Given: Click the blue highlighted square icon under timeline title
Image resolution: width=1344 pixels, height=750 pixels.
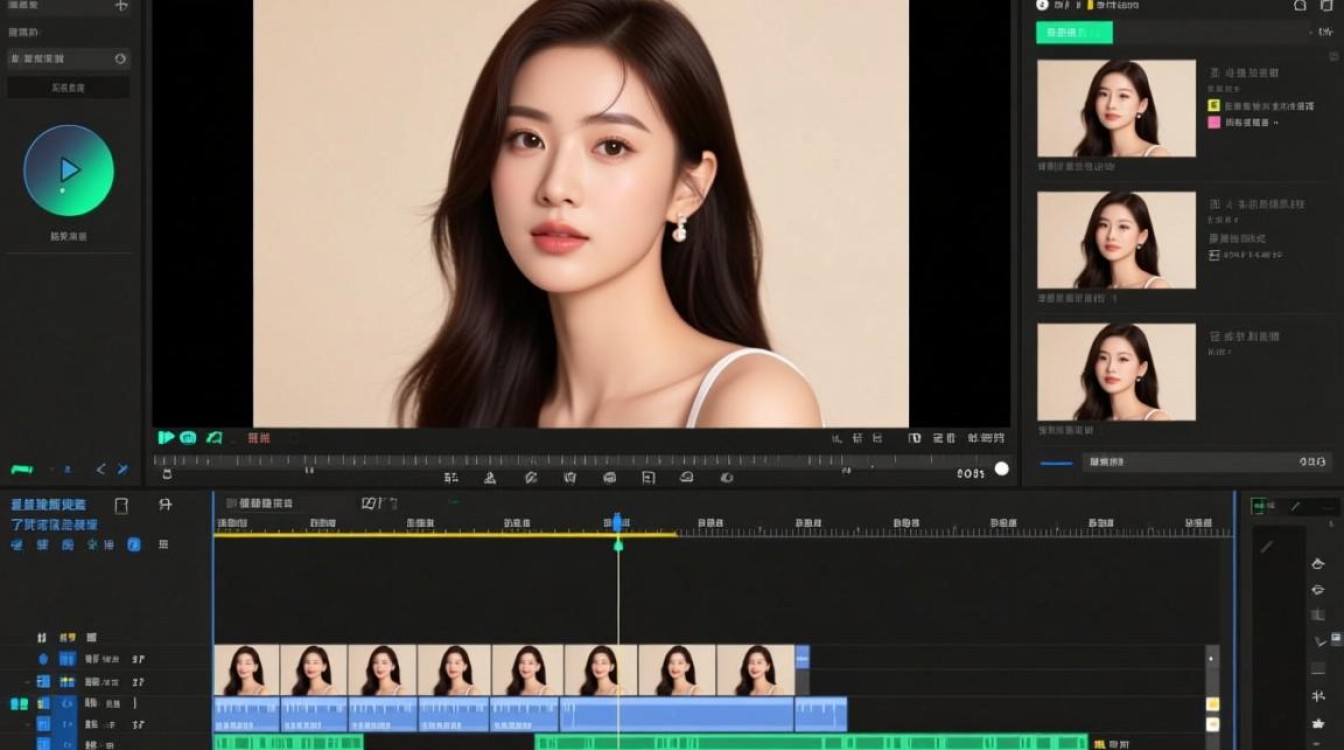Looking at the screenshot, I should (x=134, y=545).
